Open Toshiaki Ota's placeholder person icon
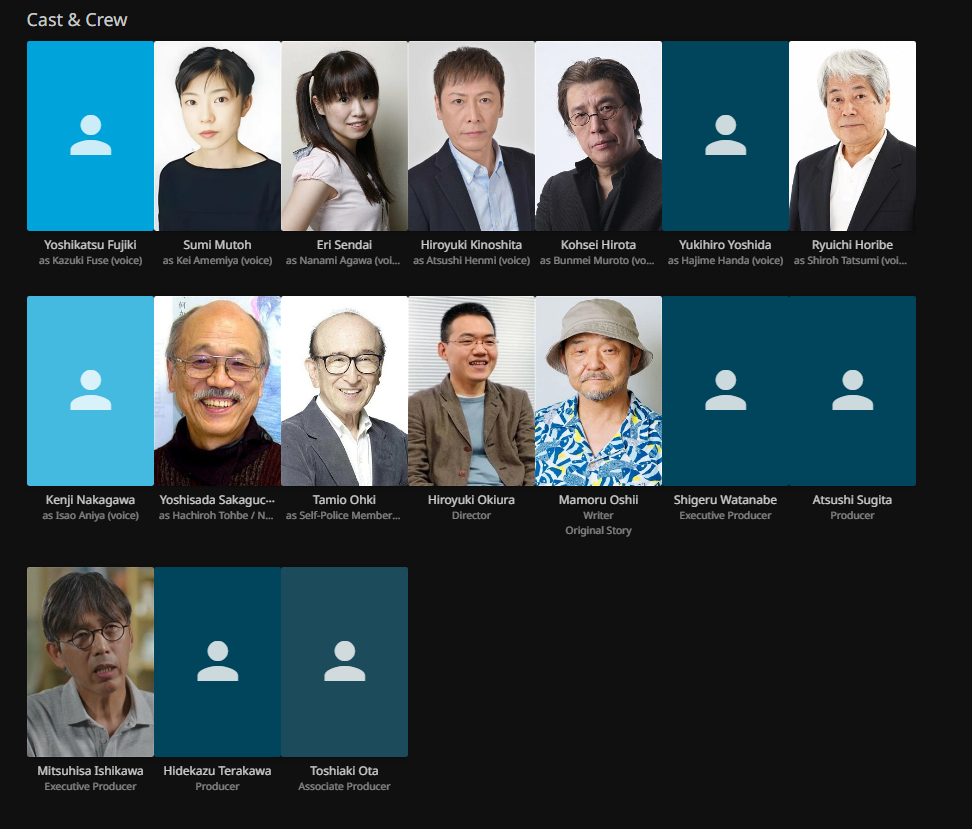The height and width of the screenshot is (829, 972). pyautogui.click(x=344, y=662)
